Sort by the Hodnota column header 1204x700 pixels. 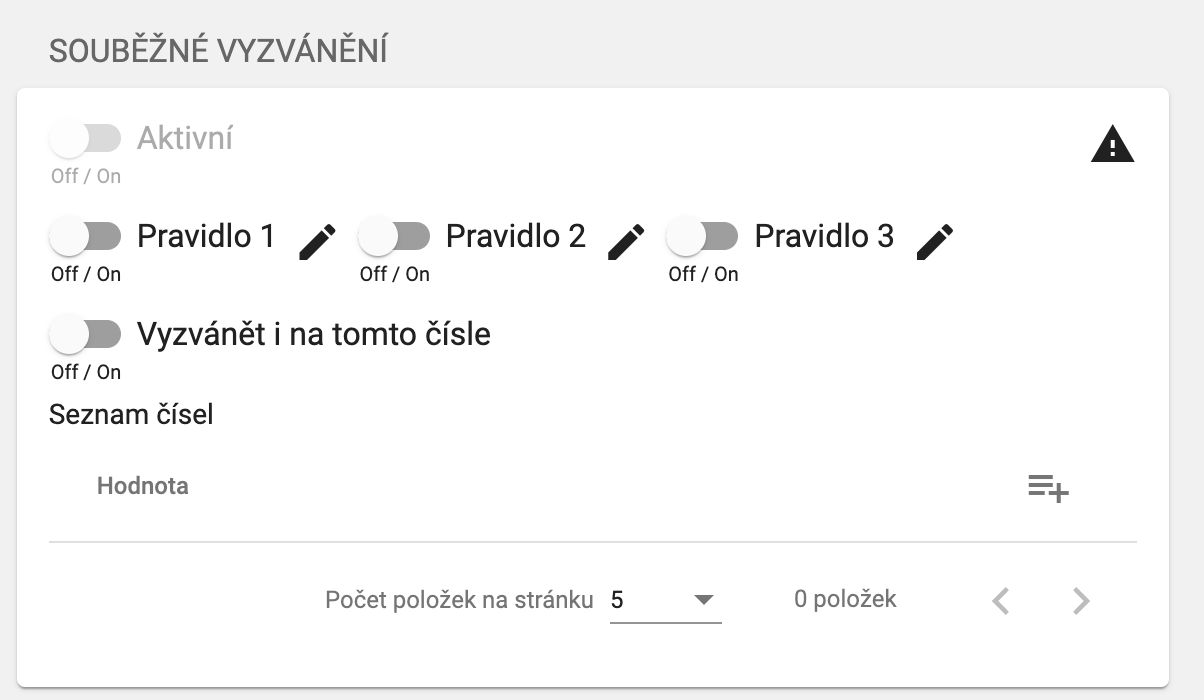click(x=143, y=486)
